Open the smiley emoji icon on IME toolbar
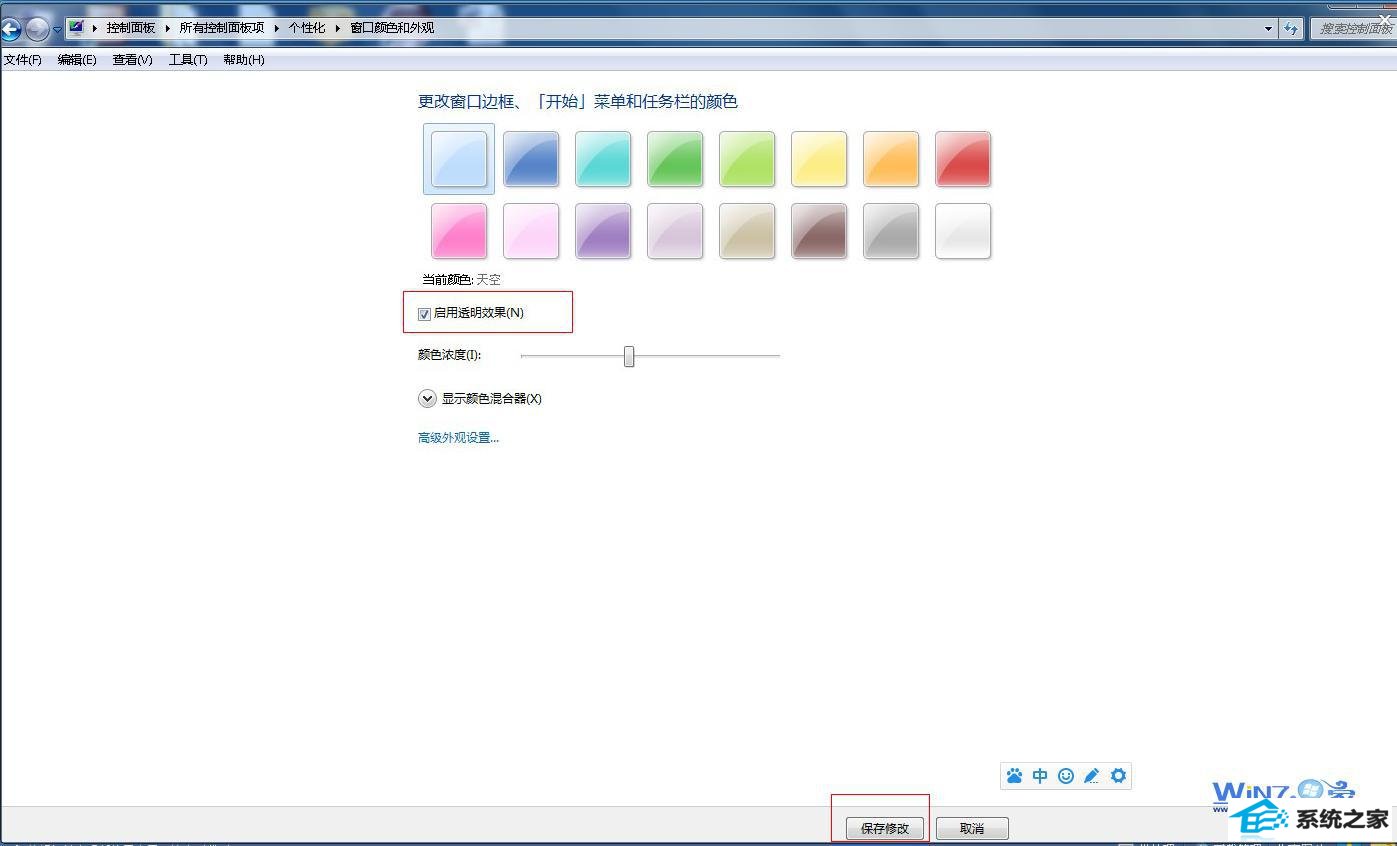 [x=1066, y=776]
